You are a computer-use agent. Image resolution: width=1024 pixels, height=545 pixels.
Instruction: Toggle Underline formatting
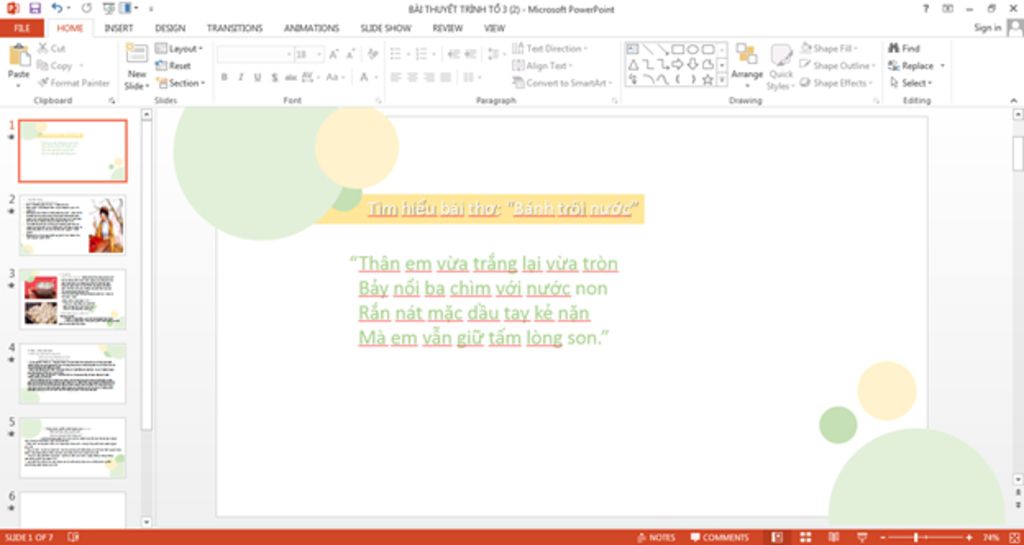257,78
